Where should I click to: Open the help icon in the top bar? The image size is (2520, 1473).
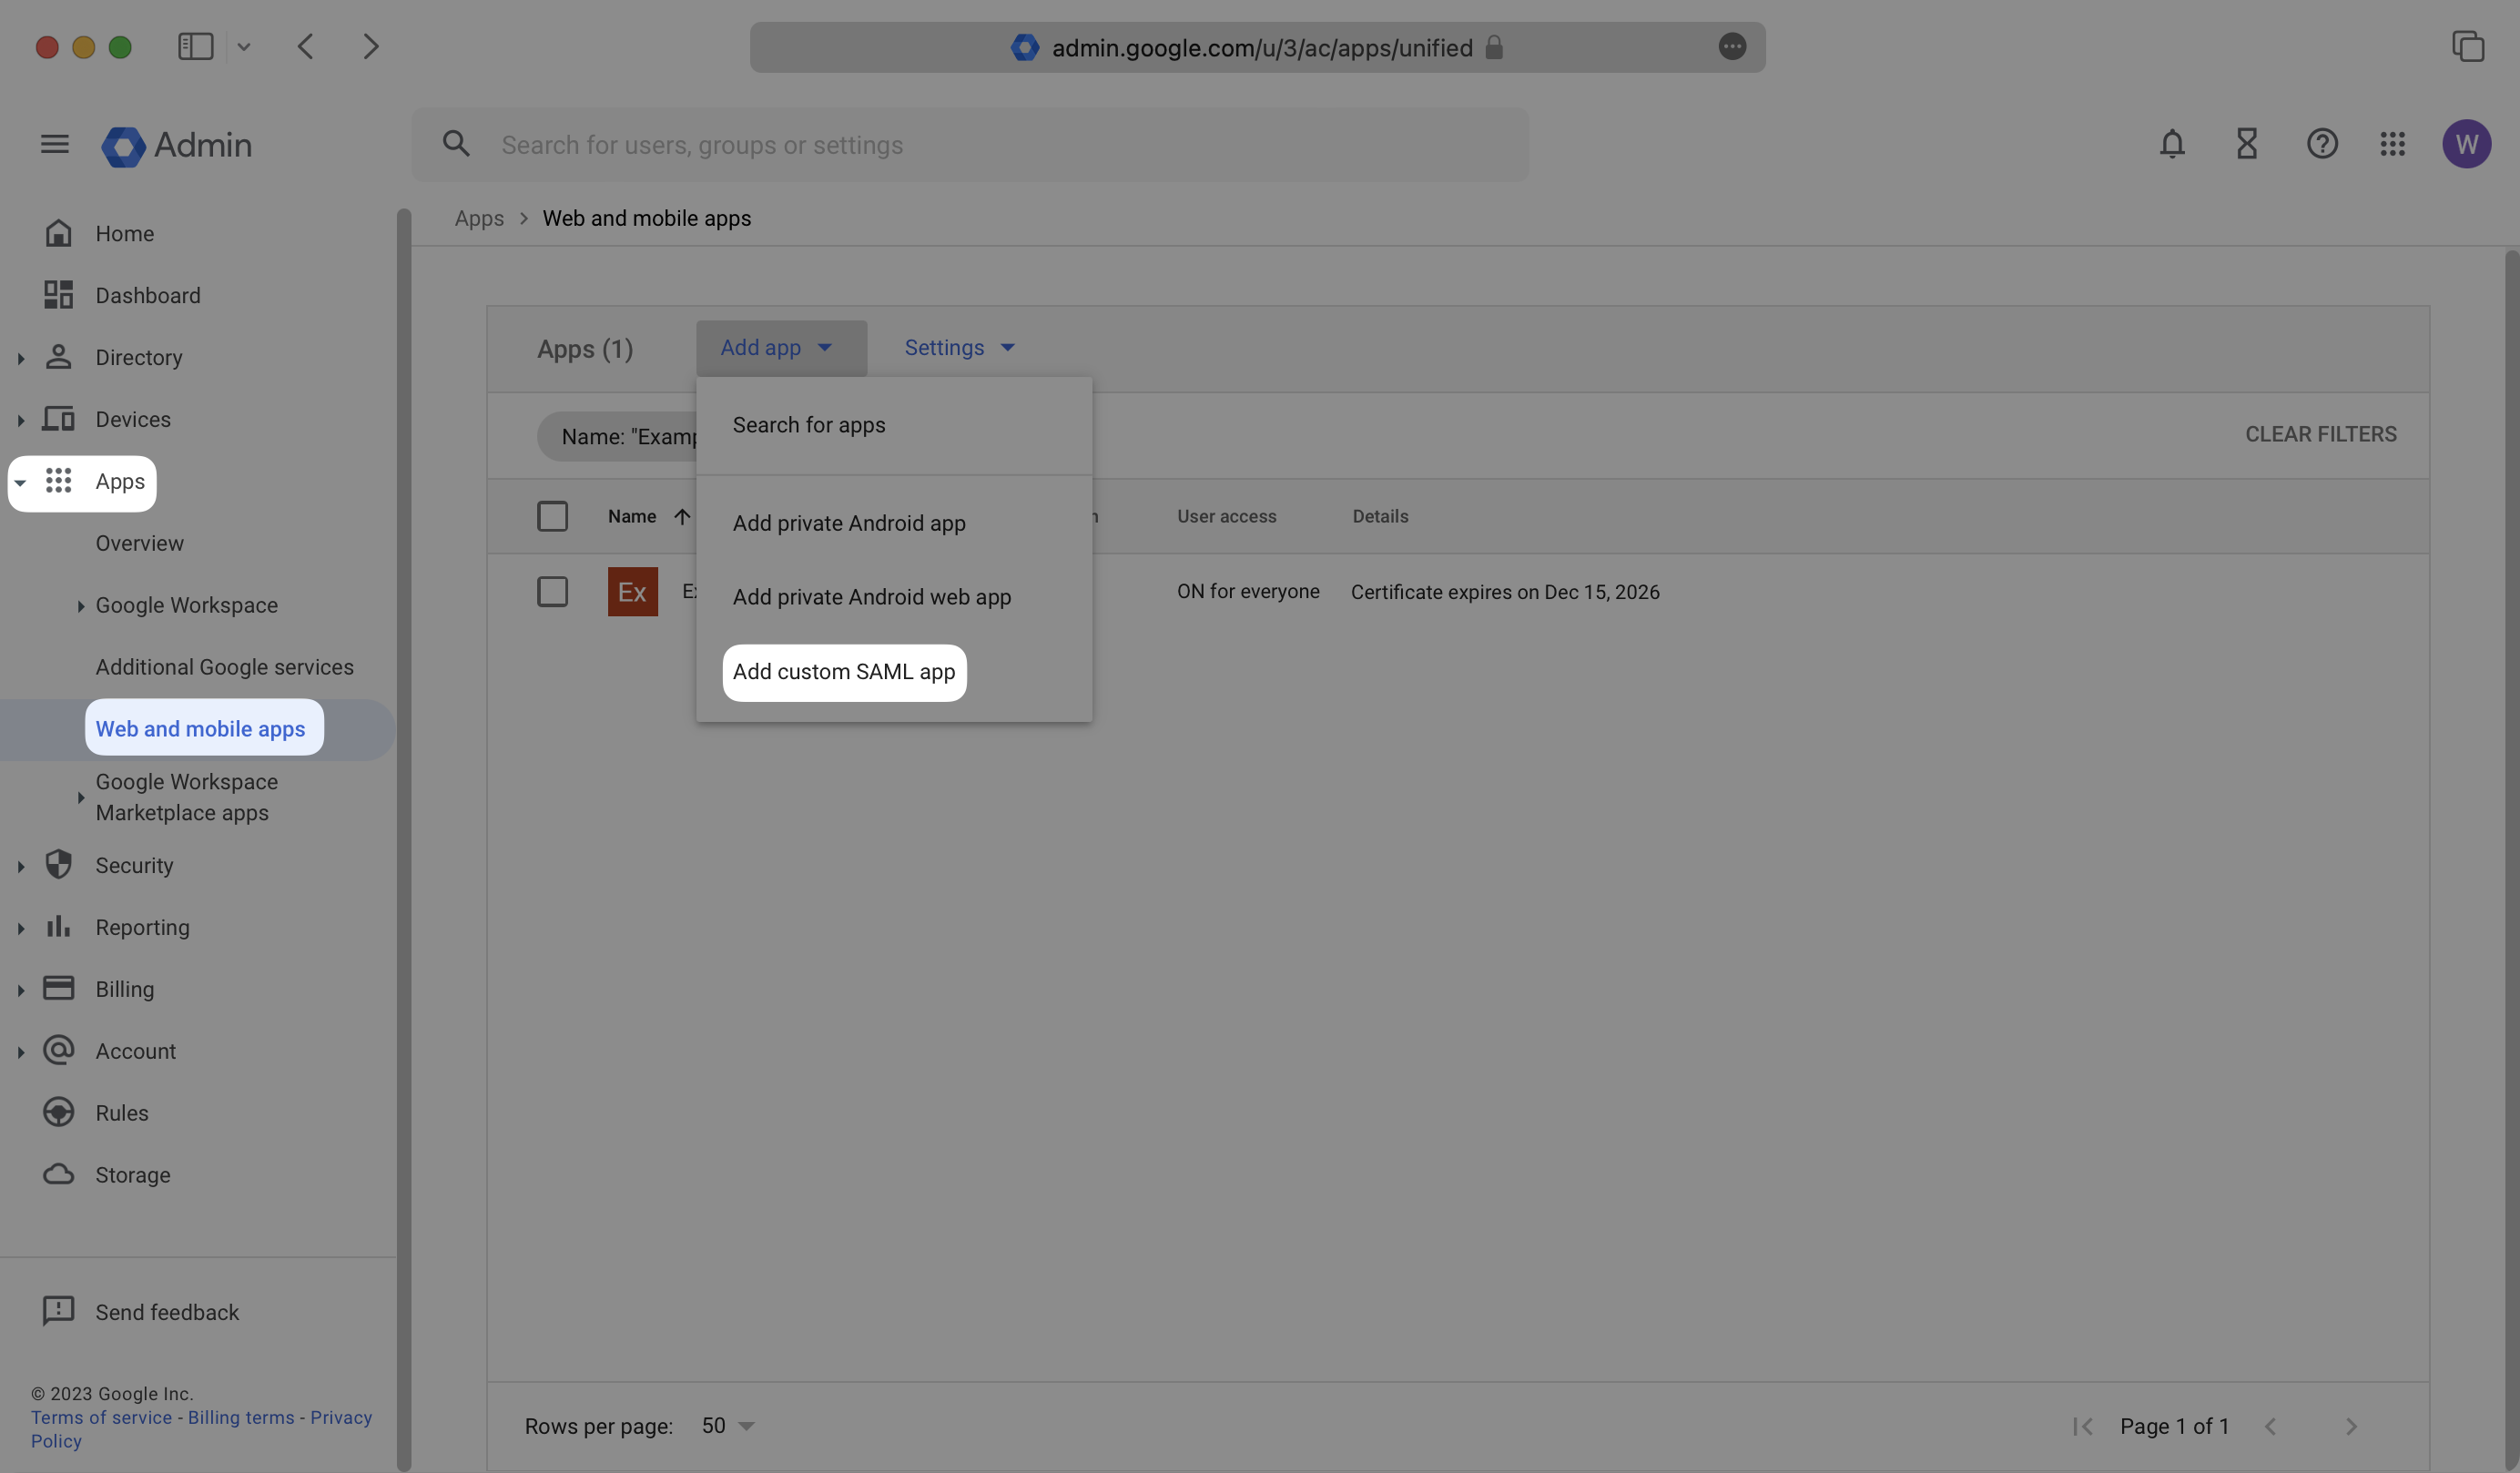tap(2322, 144)
